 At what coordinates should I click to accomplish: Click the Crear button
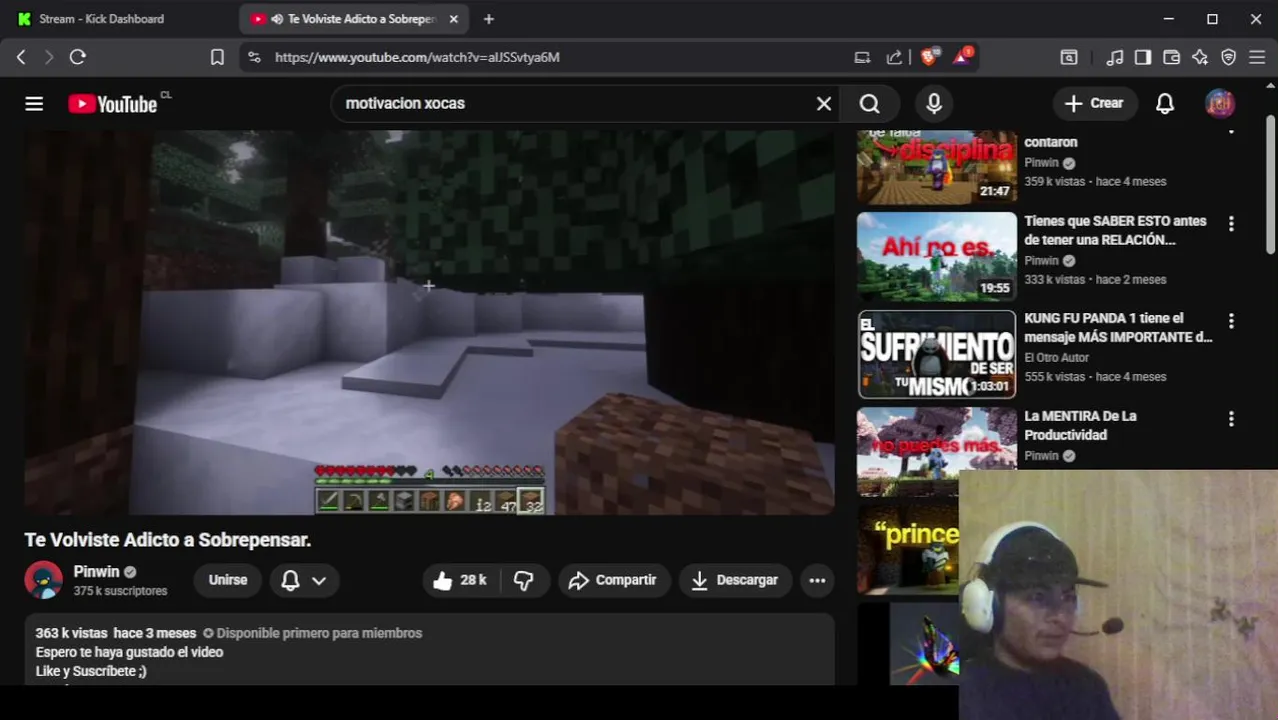(1094, 103)
